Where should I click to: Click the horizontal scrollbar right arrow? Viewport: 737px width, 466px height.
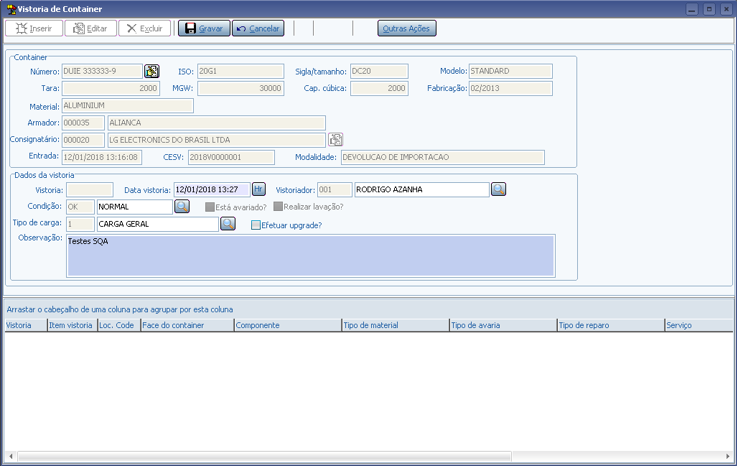pos(728,456)
